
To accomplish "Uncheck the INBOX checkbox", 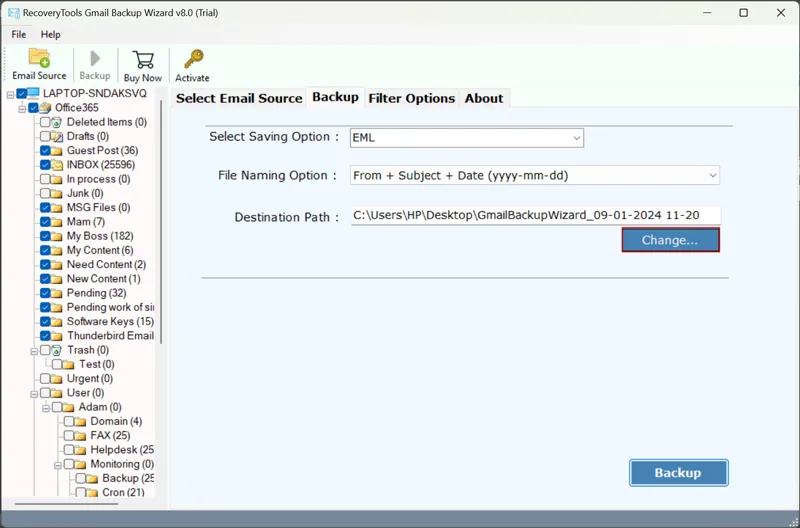I will point(45,165).
